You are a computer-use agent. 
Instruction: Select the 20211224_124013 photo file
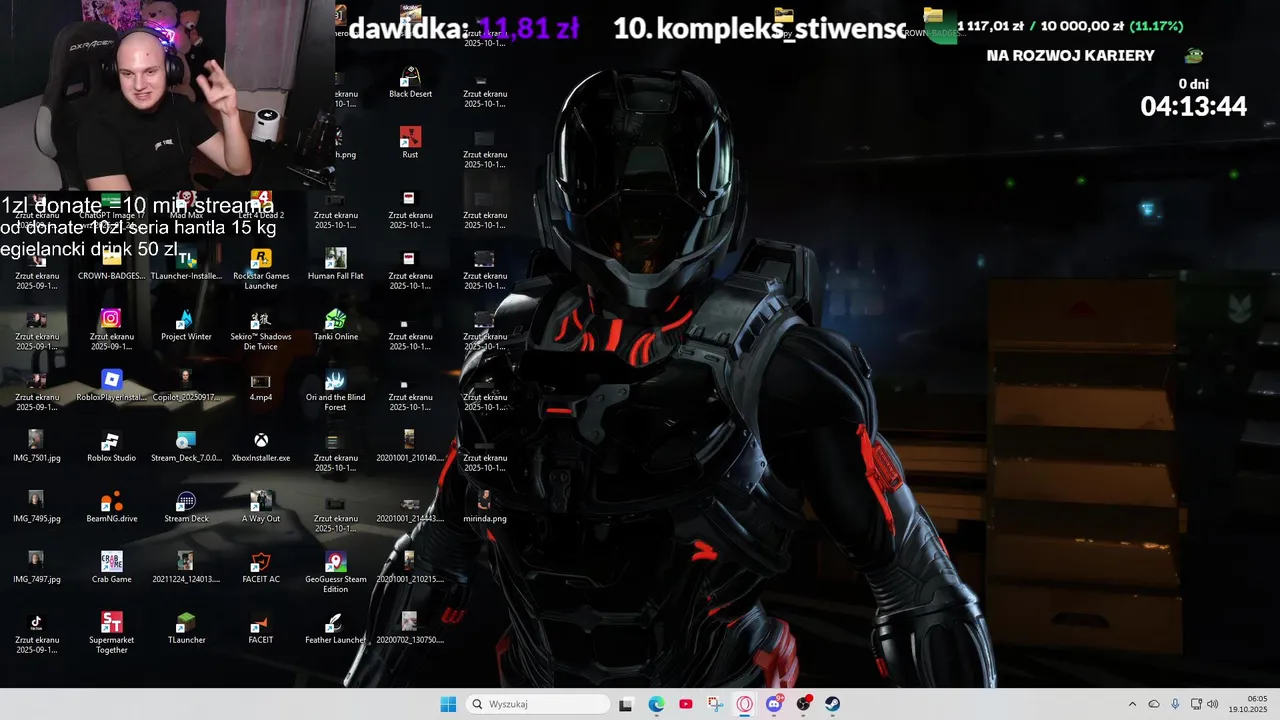click(x=186, y=569)
